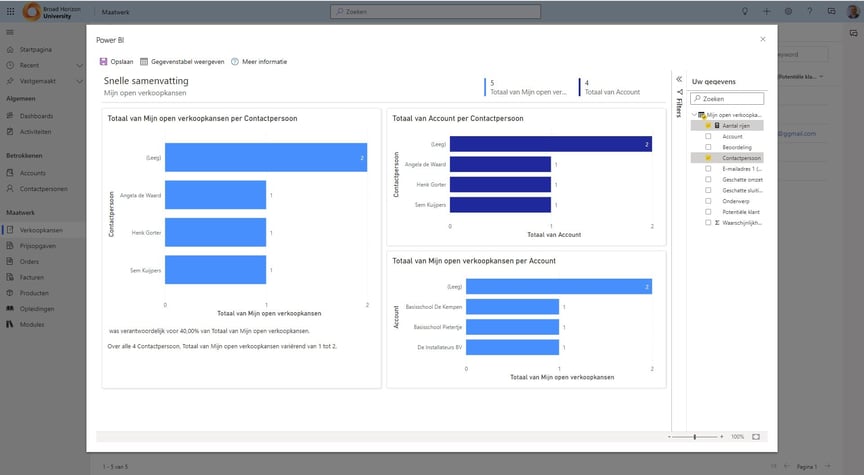Click the Totaal van Account summary card
Screen dimensions: 864x475
coord(612,87)
